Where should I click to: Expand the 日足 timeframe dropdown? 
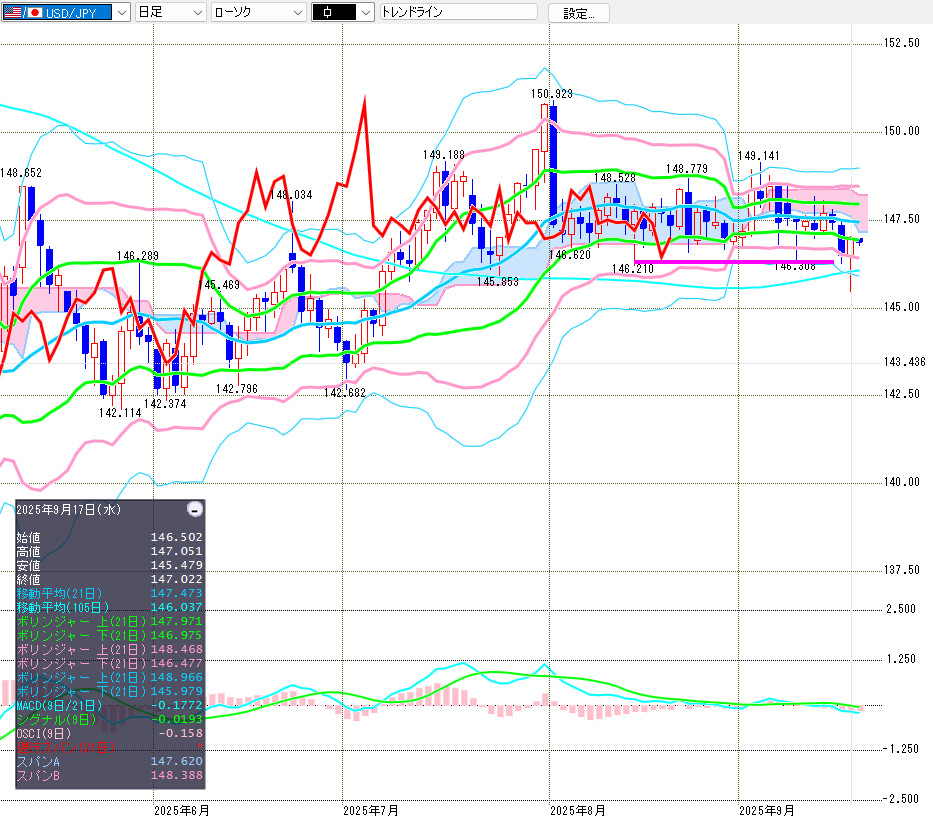click(169, 12)
